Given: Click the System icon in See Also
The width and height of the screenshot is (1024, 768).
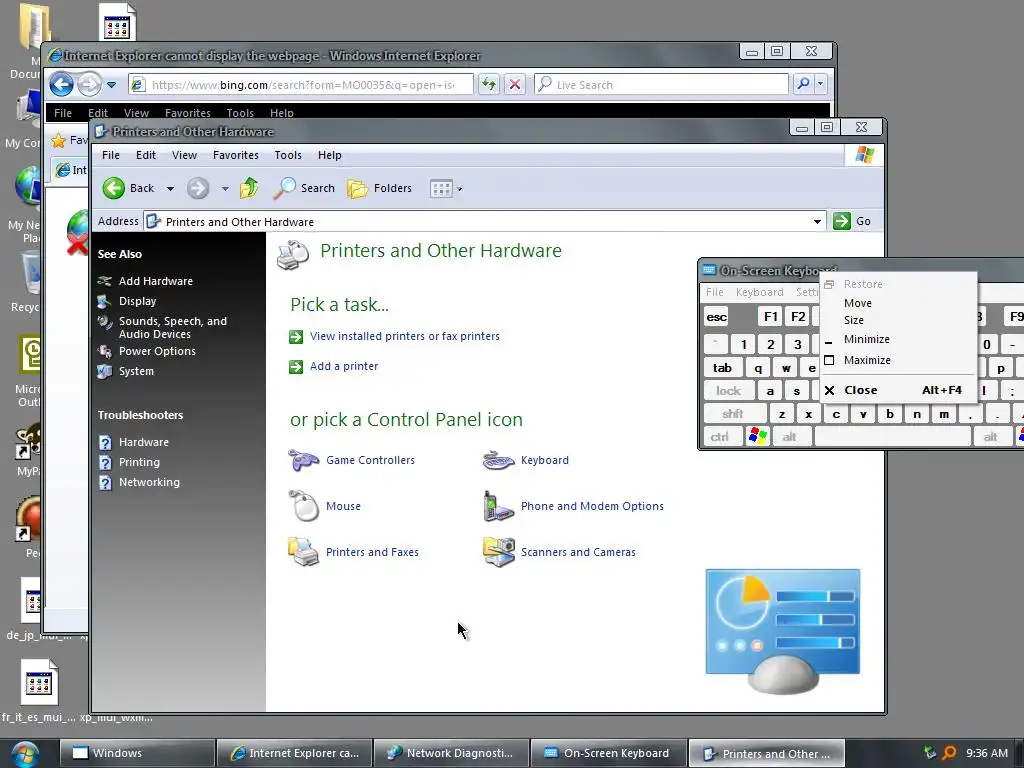Looking at the screenshot, I should tap(104, 371).
